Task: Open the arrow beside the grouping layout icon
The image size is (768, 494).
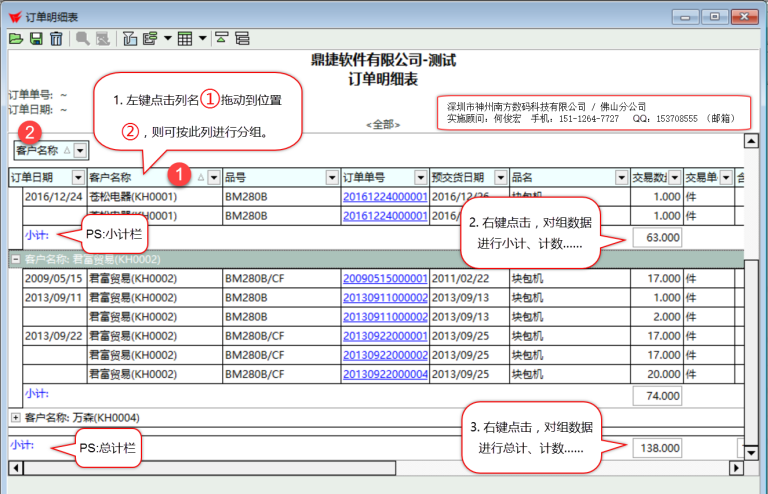Action: (168, 38)
